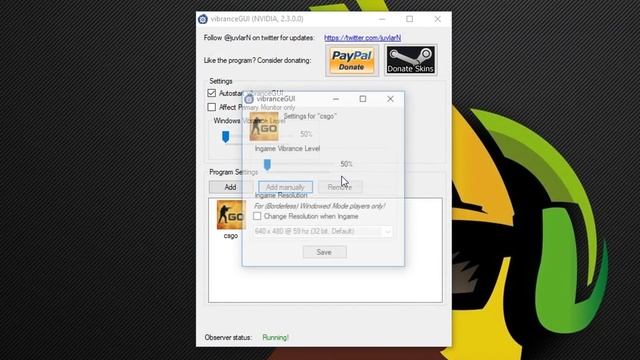Click the PayPal Donate button
Image resolution: width=640 pixels, height=360 pixels.
tap(351, 60)
